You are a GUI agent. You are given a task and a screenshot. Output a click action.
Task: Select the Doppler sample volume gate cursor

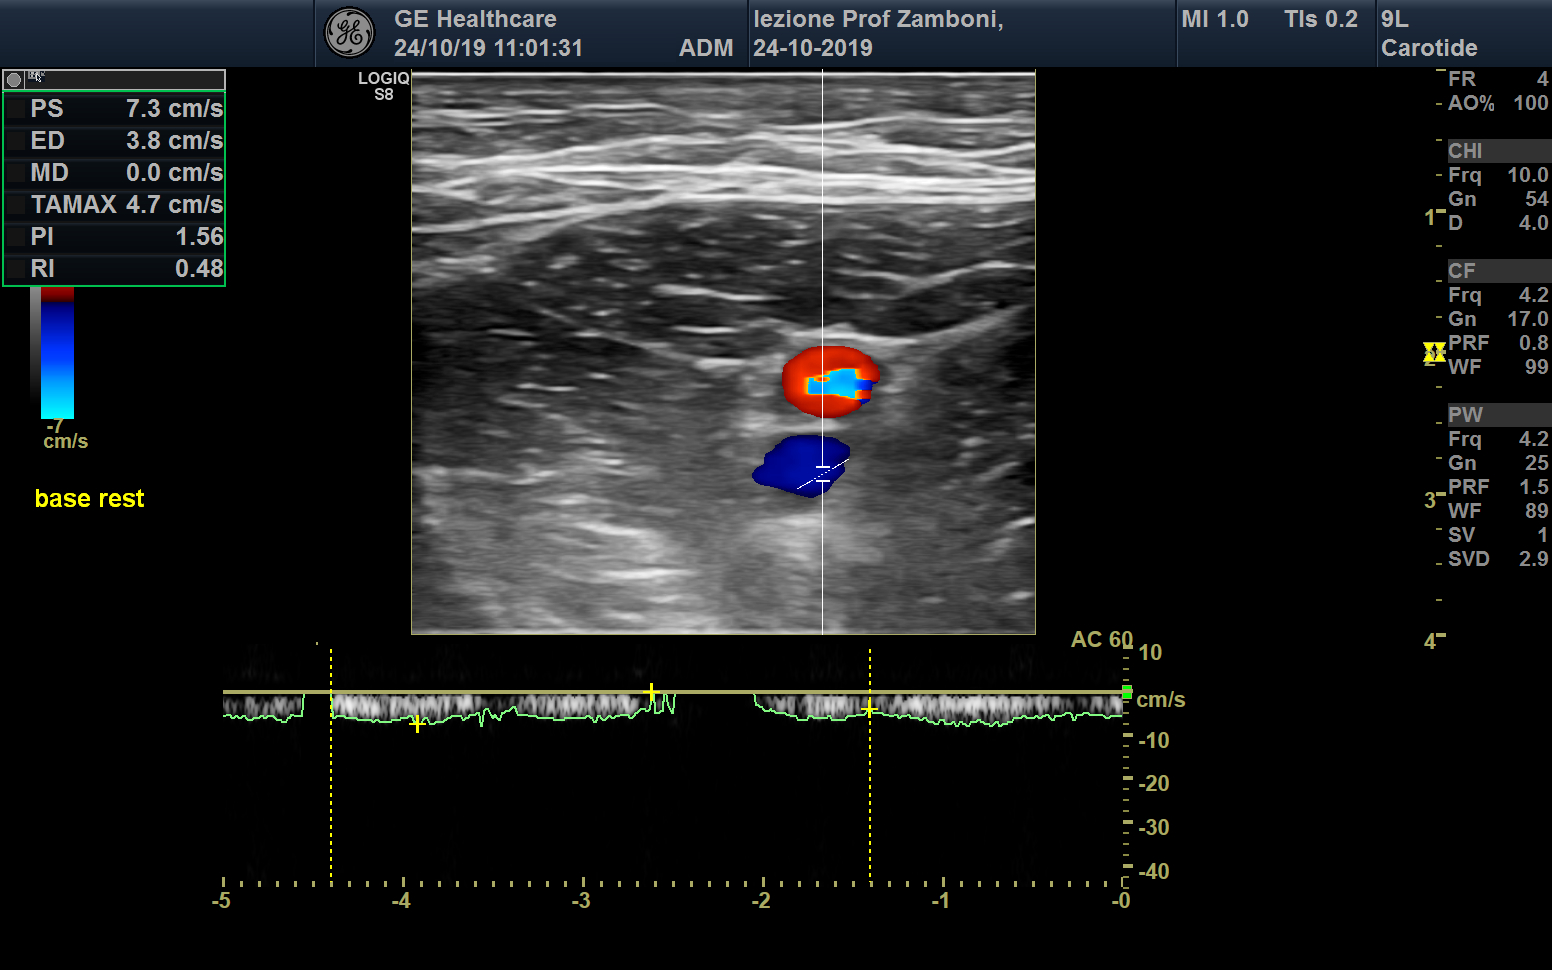(822, 474)
